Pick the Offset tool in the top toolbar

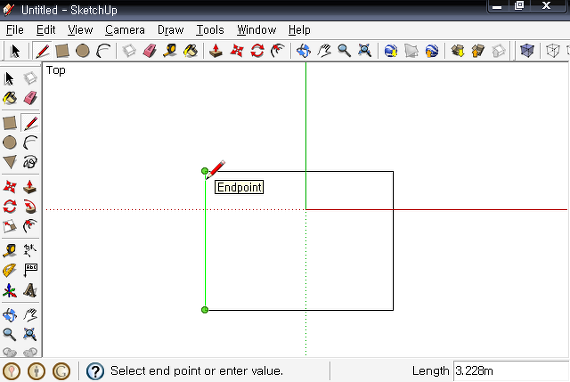[x=278, y=51]
